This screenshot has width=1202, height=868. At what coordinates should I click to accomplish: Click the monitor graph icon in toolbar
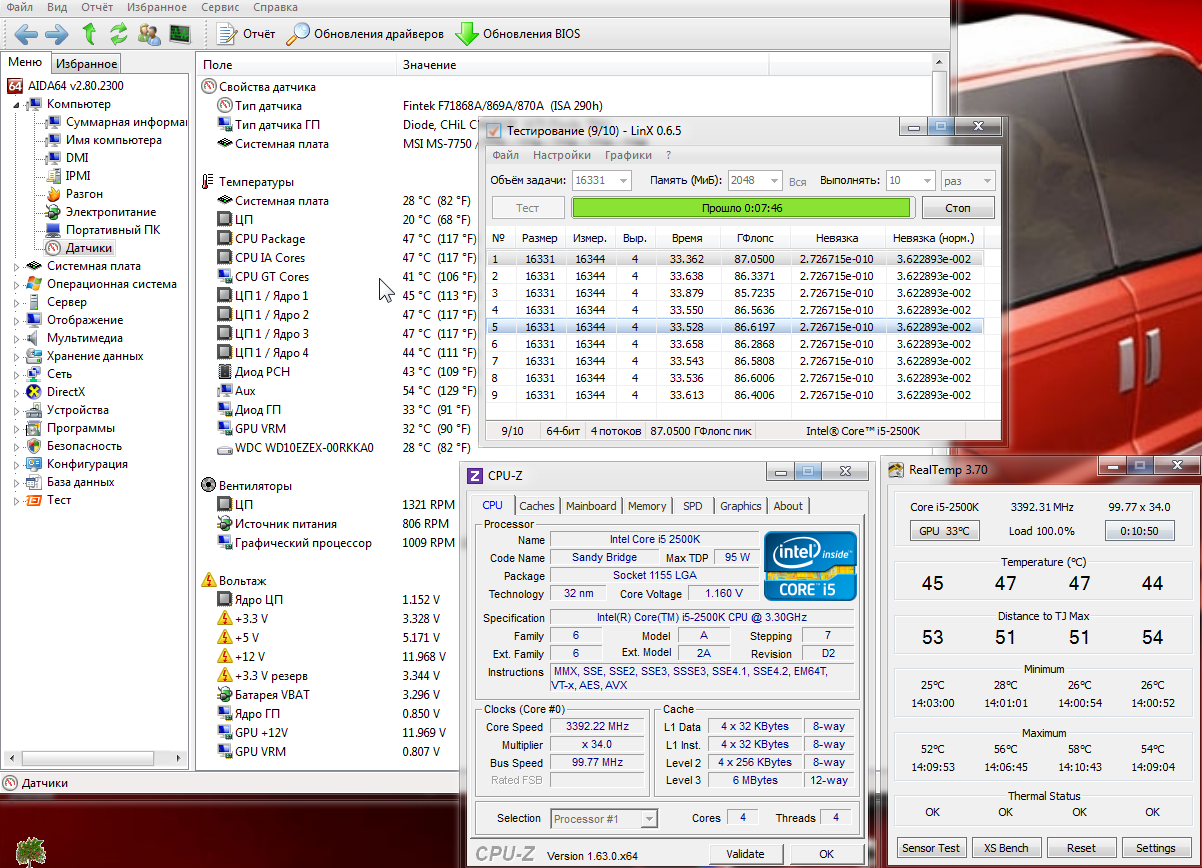point(180,34)
